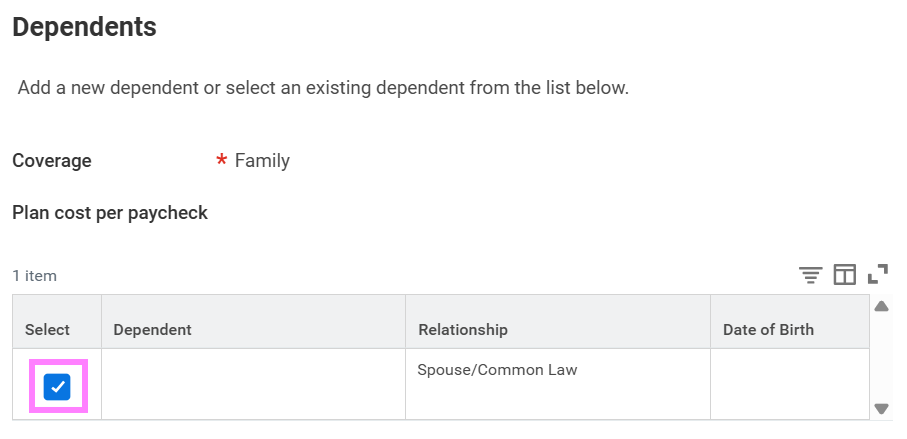
Task: Open the Date of Birth column header
Action: [x=768, y=330]
